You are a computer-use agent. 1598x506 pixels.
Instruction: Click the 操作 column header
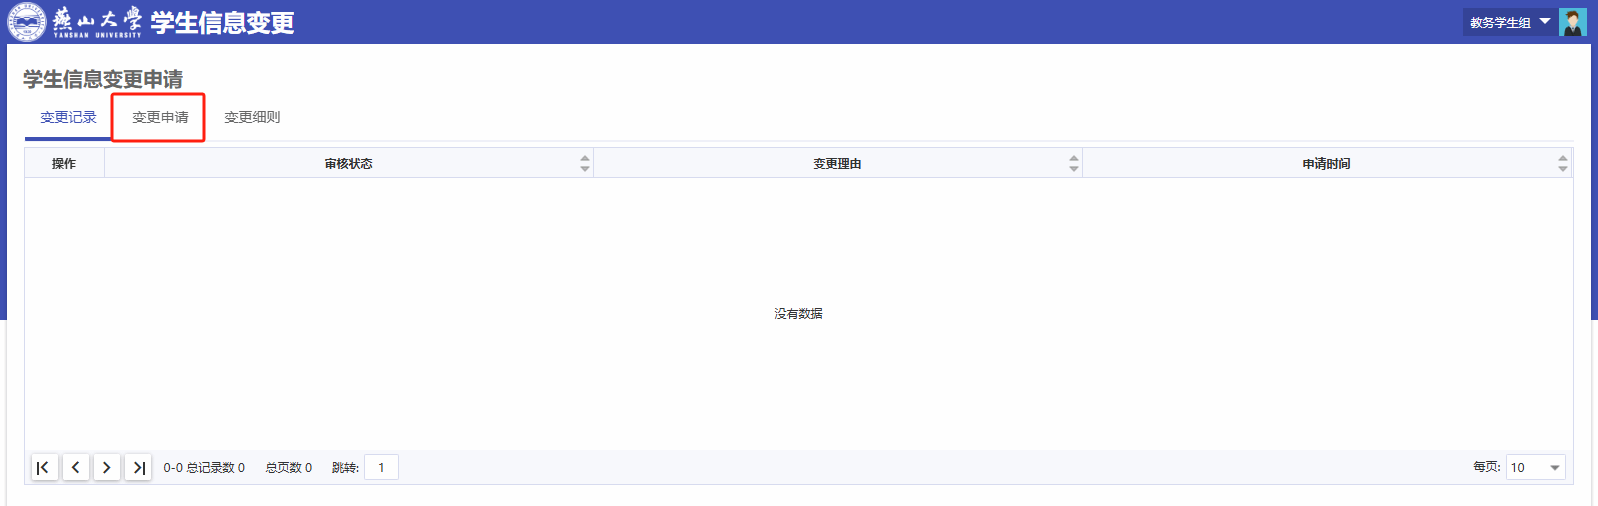point(64,163)
